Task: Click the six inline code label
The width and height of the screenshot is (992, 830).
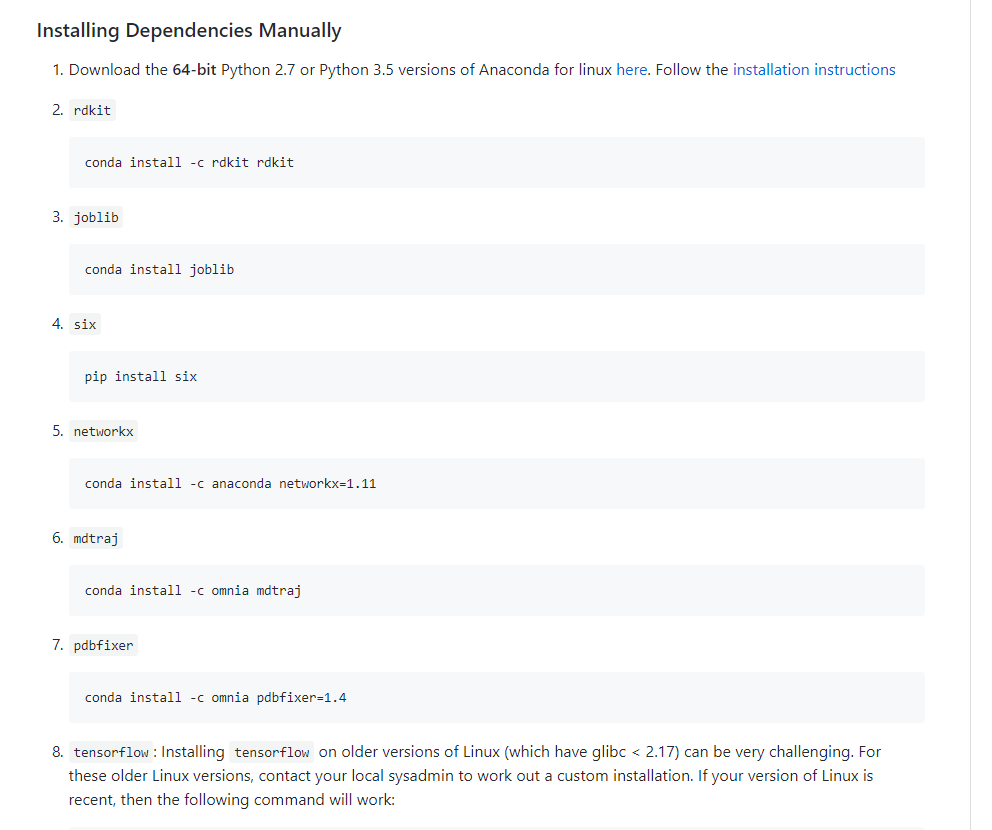Action: [85, 324]
